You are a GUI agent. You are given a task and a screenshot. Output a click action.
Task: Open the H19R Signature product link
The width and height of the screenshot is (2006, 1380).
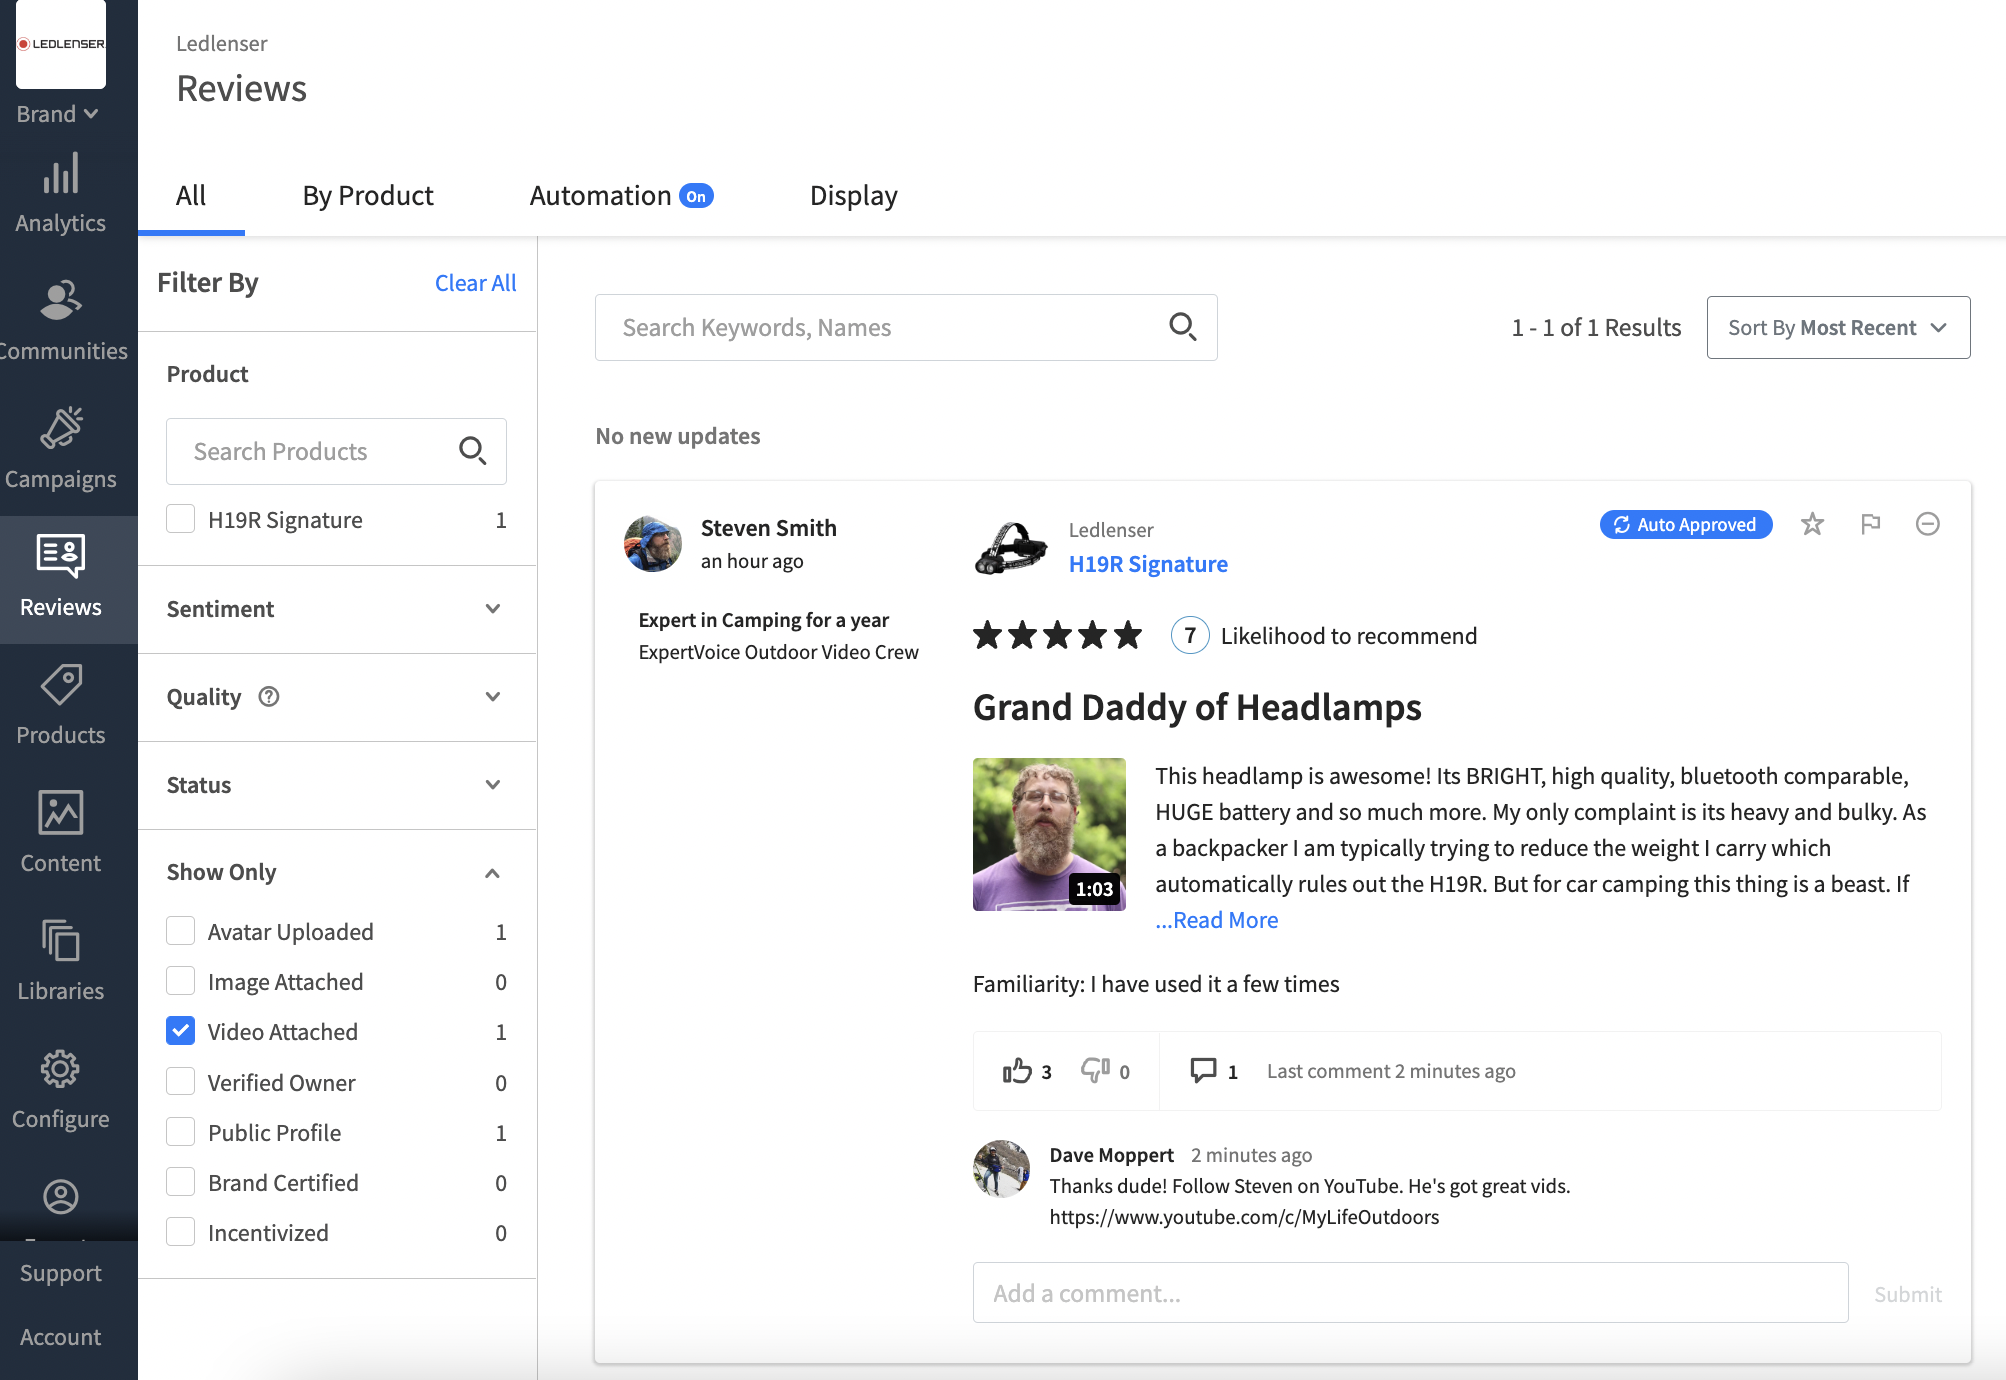pyautogui.click(x=1148, y=564)
